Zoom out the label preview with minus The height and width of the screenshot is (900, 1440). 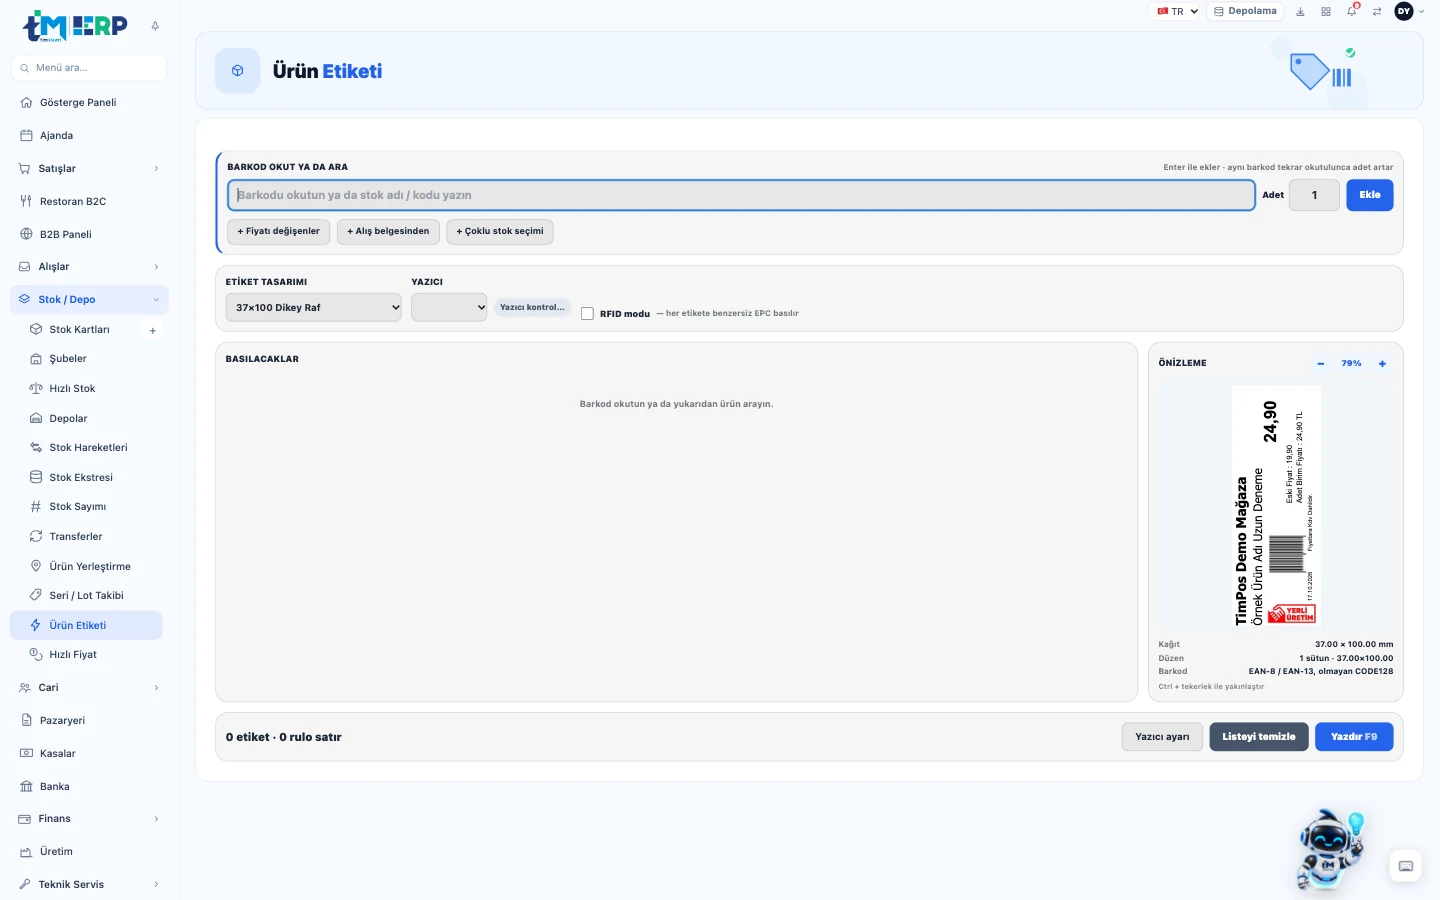coord(1321,364)
